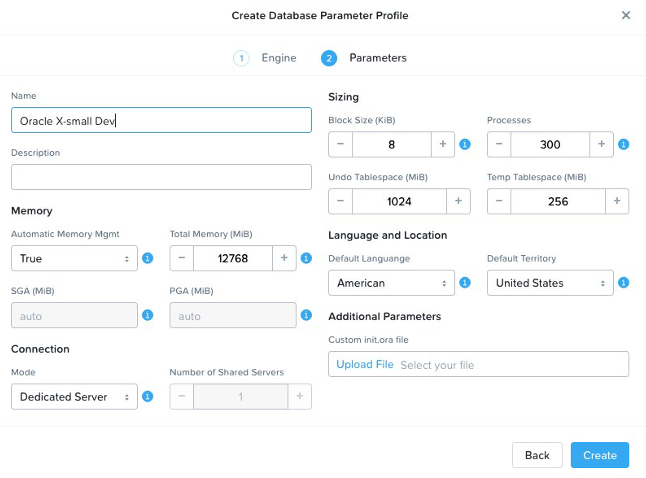Click the Additional Parameters heading
The width and height of the screenshot is (646, 478).
pyautogui.click(x=385, y=316)
